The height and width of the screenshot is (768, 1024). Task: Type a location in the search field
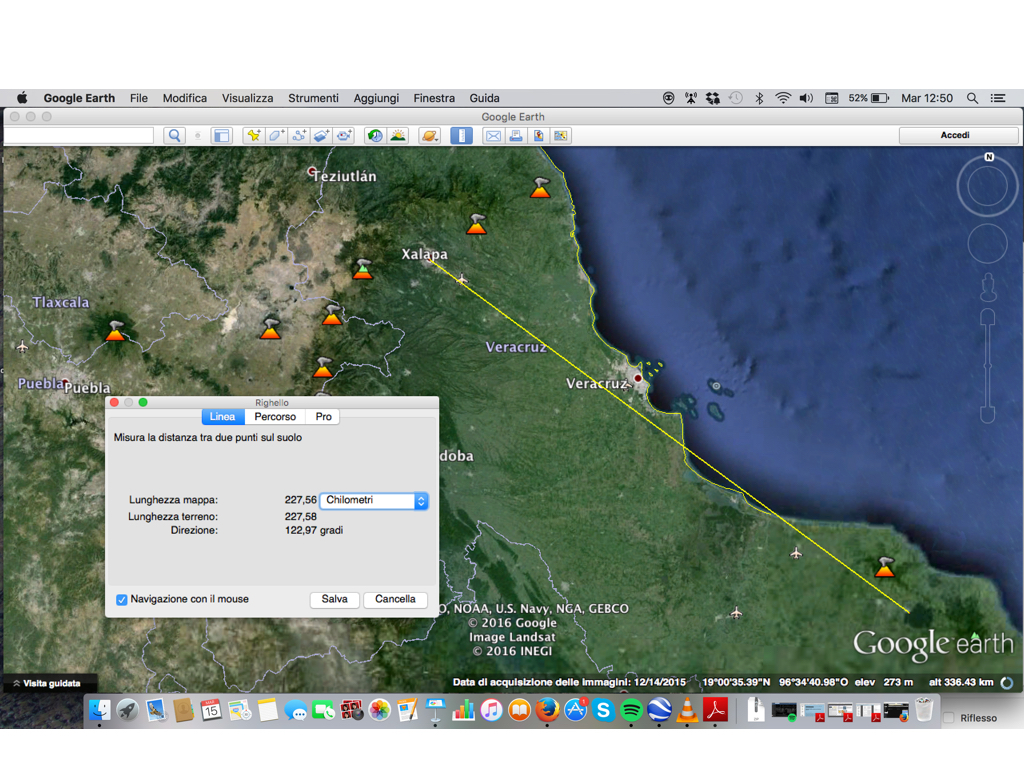(x=78, y=135)
